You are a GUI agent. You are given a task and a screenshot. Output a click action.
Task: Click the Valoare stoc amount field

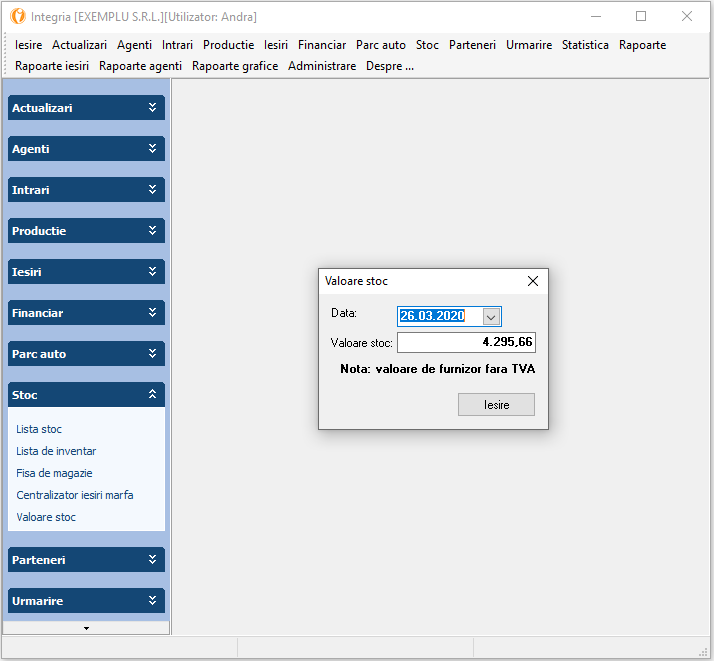466,343
